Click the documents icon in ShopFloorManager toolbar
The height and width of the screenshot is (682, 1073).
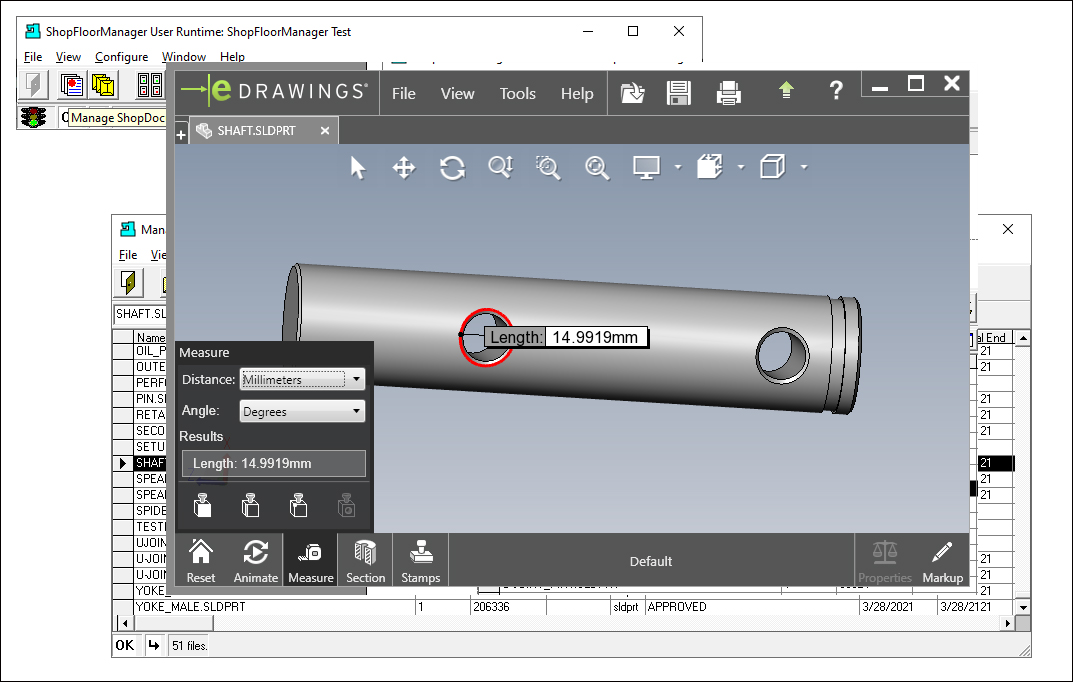72,85
